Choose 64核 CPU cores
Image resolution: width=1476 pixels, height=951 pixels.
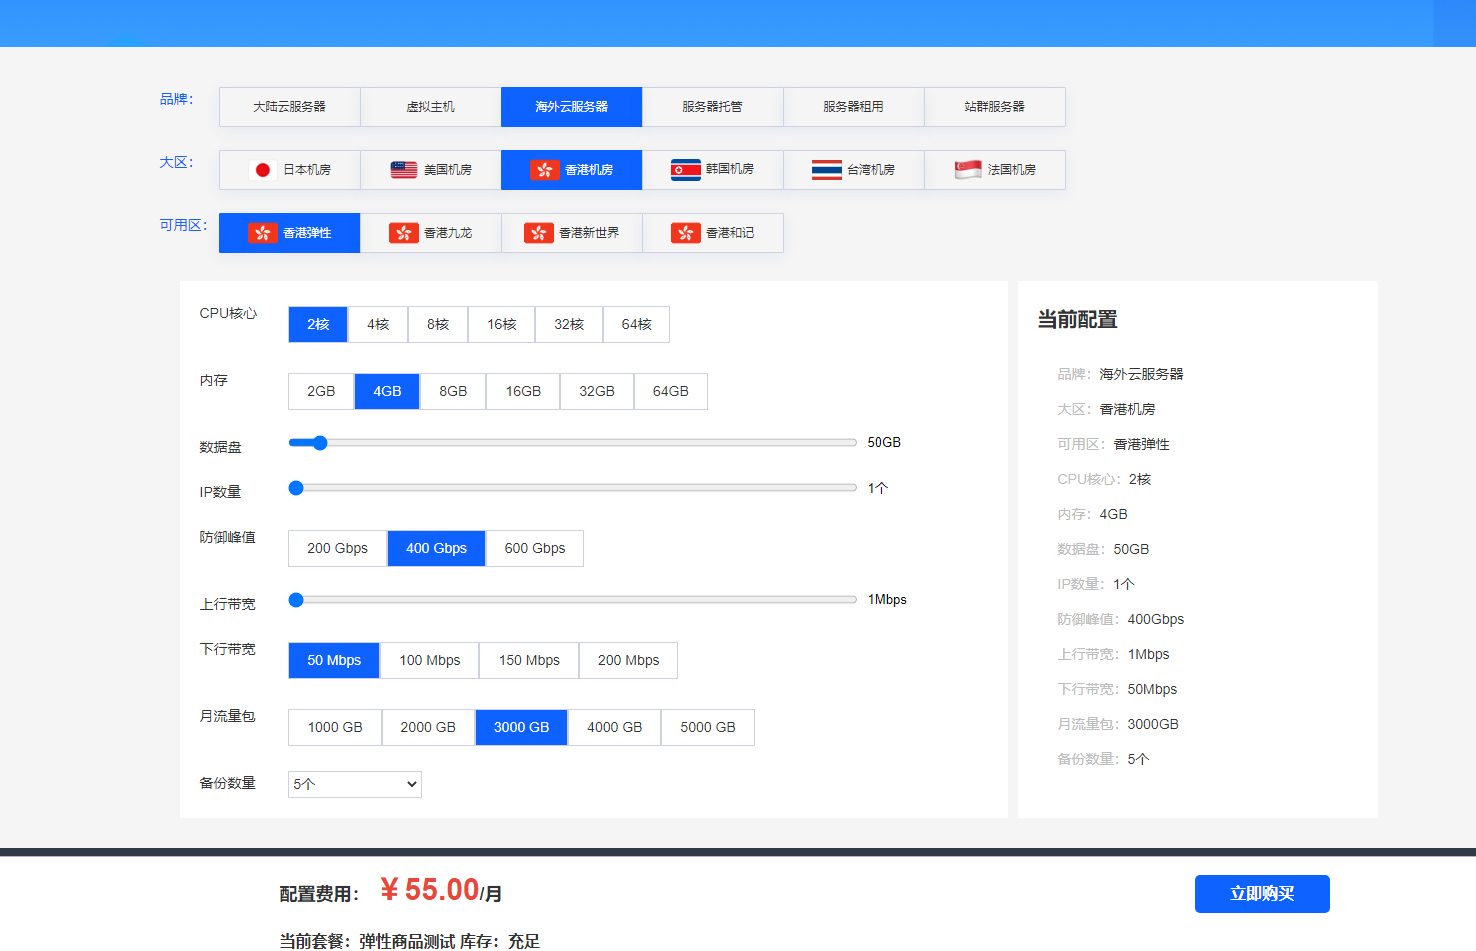pyautogui.click(x=637, y=325)
